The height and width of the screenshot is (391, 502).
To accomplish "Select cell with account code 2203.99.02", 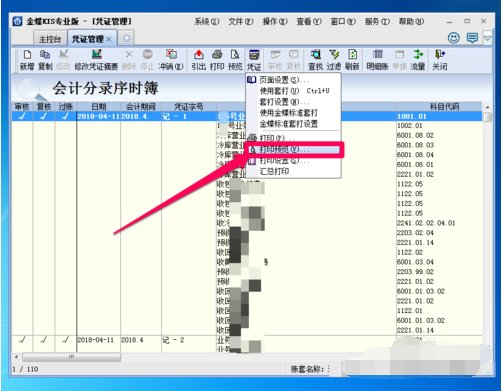I will click(x=439, y=272).
